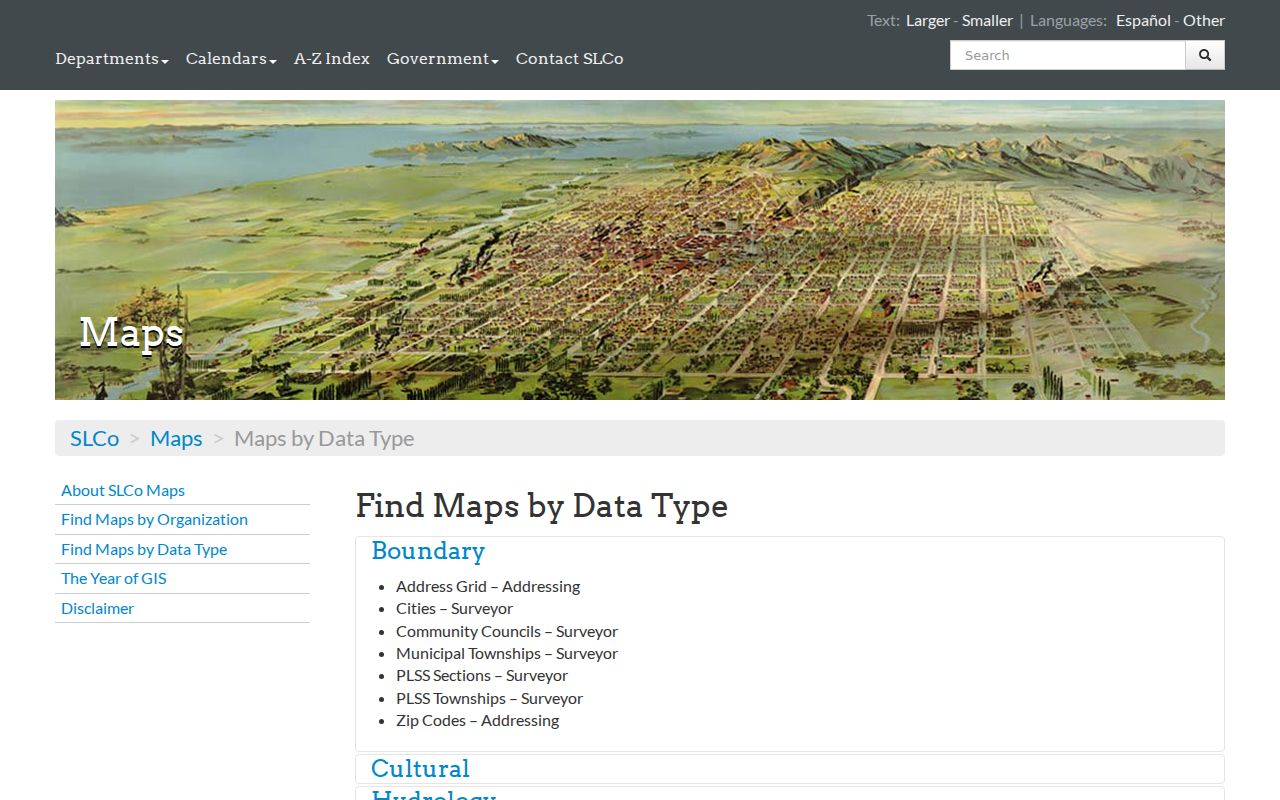Image resolution: width=1280 pixels, height=800 pixels.
Task: Click the Maps banner image
Action: pyautogui.click(x=640, y=250)
